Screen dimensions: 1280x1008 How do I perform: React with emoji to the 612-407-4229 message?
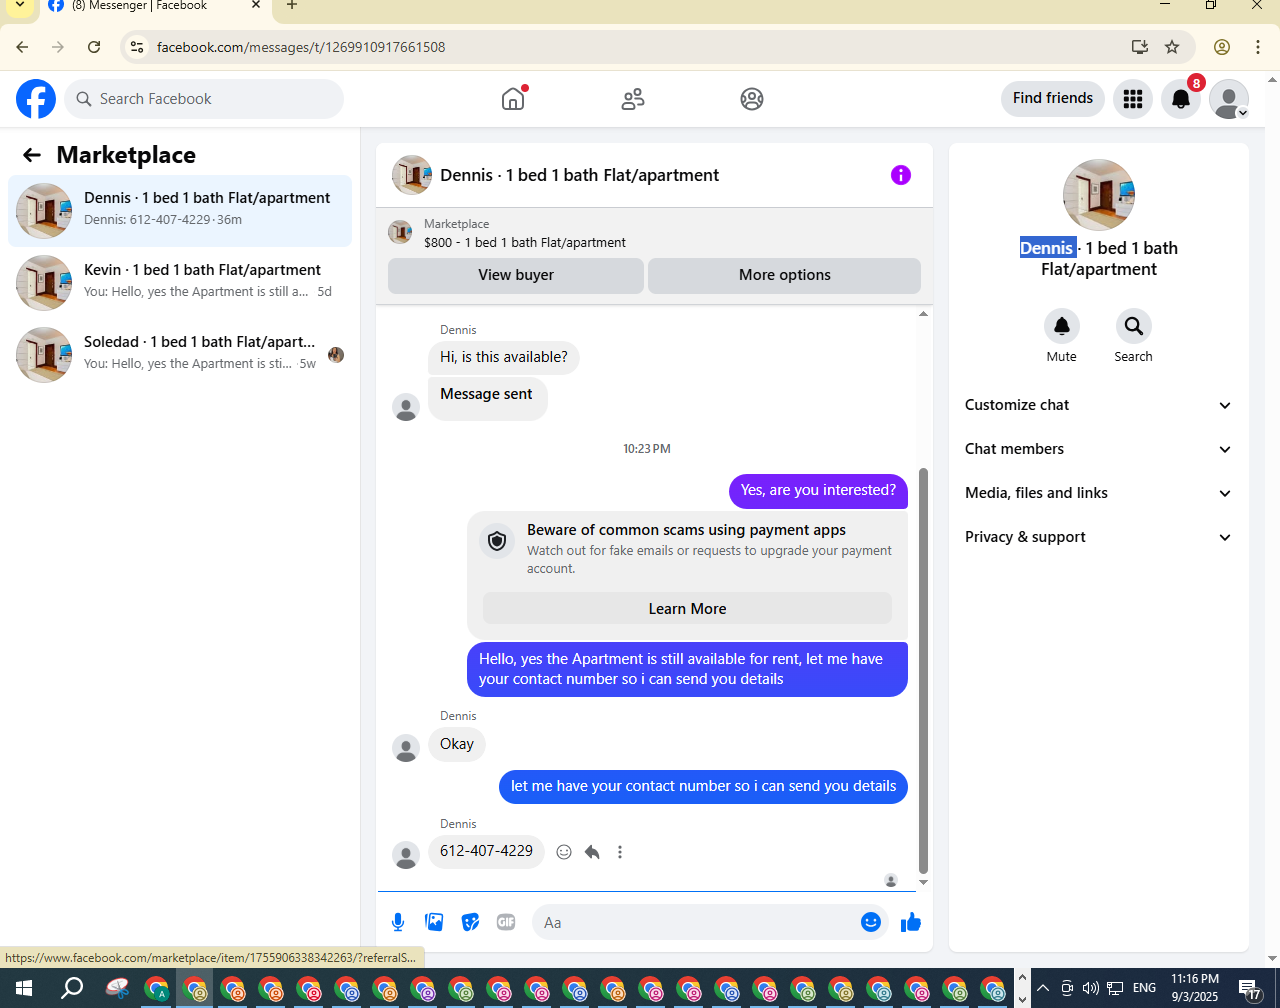564,852
